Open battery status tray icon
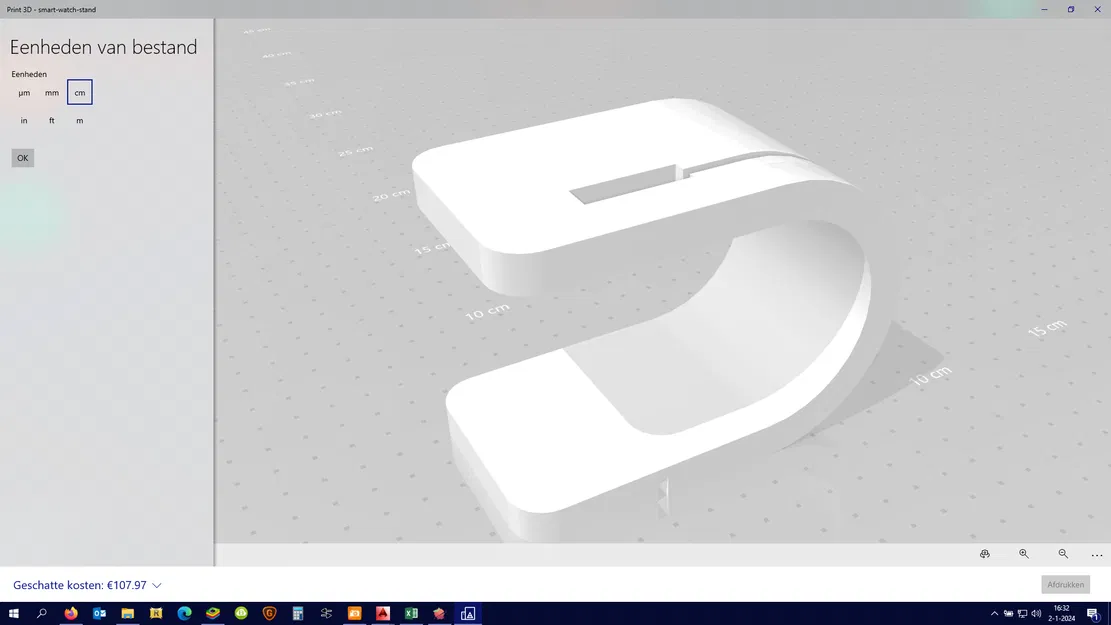Screen dimensions: 1111x625 click(1008, 614)
